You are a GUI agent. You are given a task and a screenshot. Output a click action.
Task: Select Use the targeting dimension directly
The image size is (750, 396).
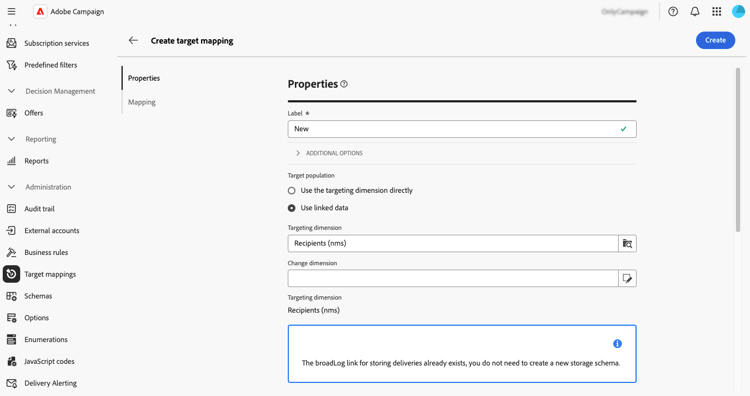291,190
